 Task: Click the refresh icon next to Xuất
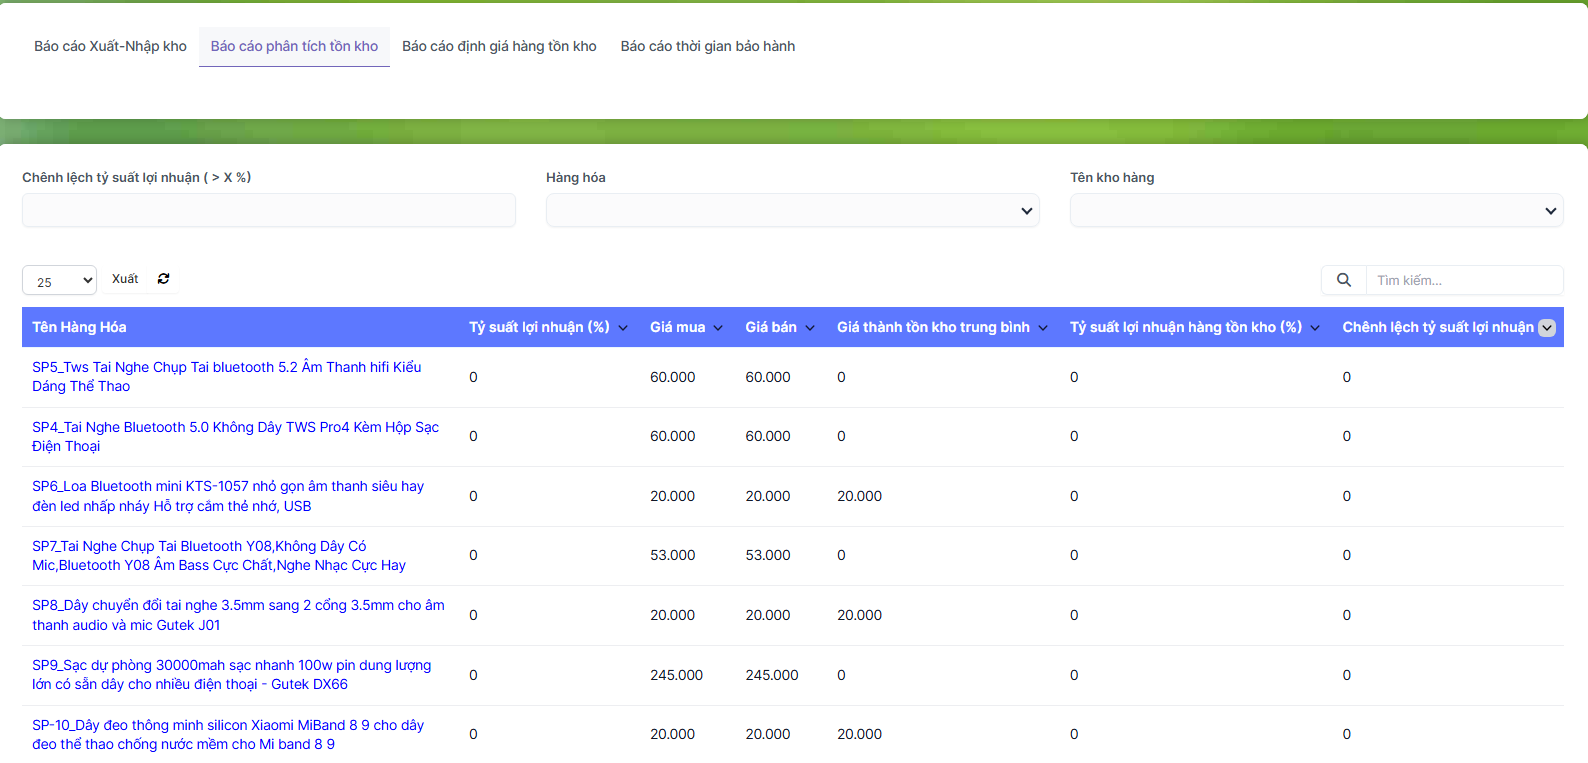coord(163,279)
